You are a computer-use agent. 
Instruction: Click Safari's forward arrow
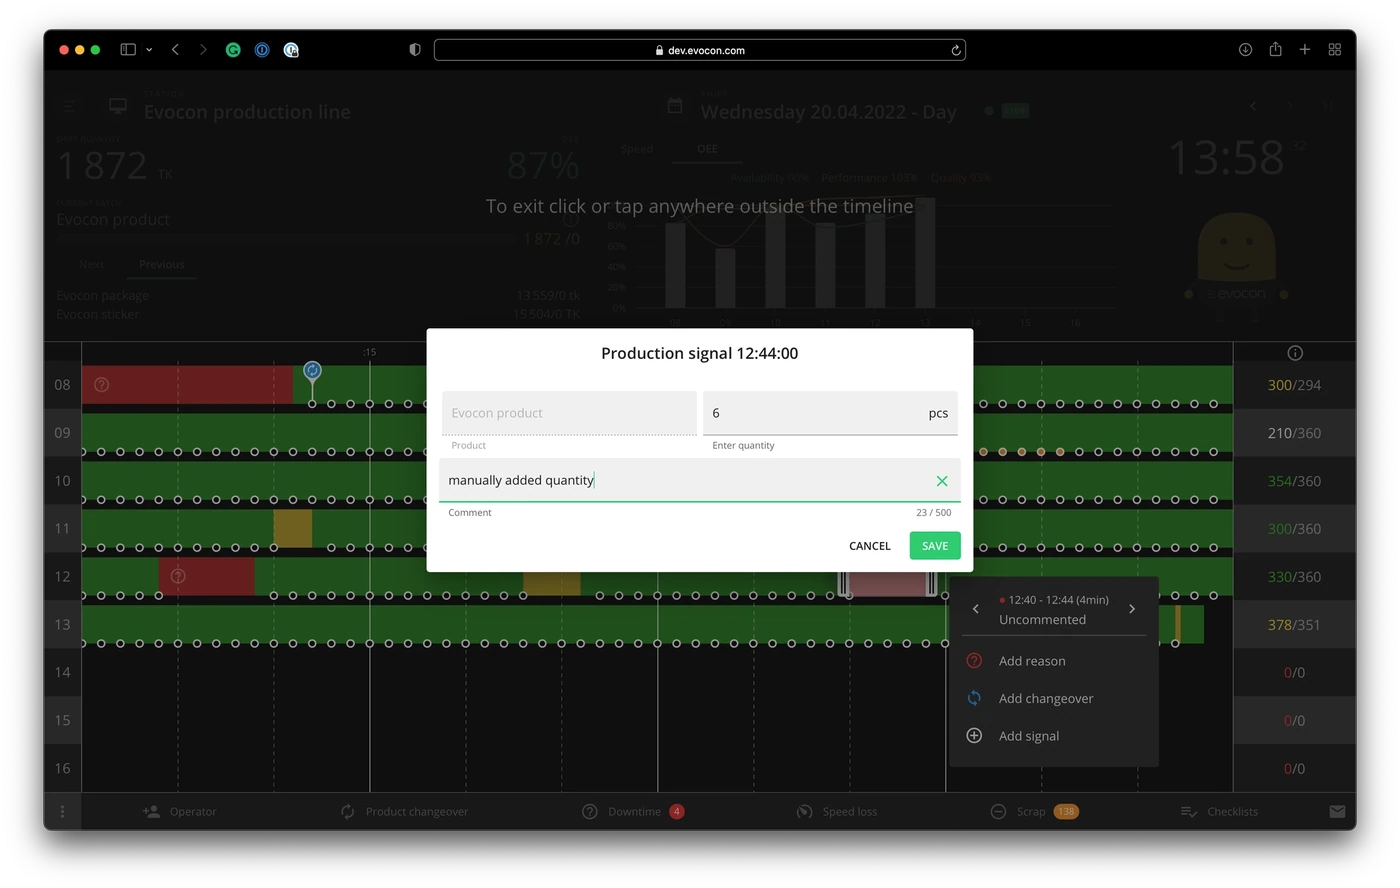pyautogui.click(x=203, y=50)
